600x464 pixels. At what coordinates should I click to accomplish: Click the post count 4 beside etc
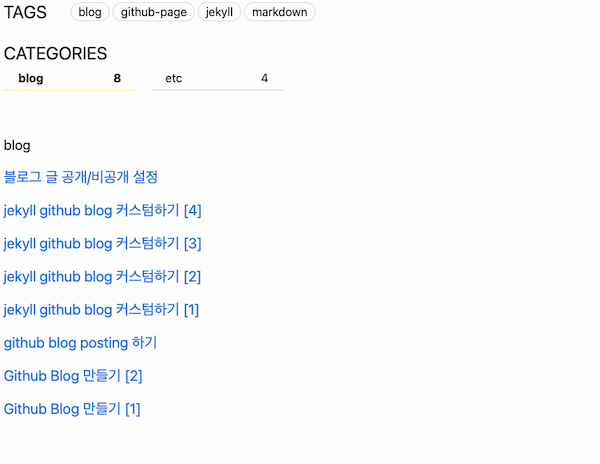264,78
